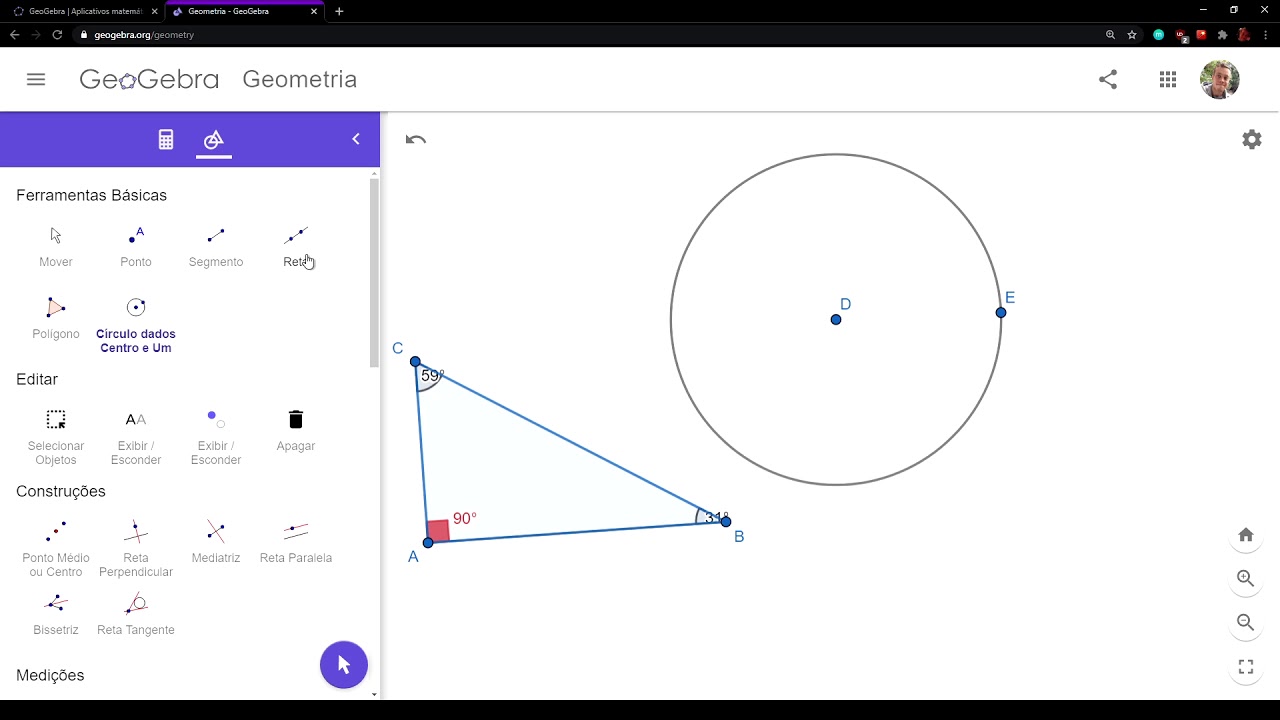Select the Mediatriz tool
Viewport: 1280px width, 720px height.
point(216,542)
